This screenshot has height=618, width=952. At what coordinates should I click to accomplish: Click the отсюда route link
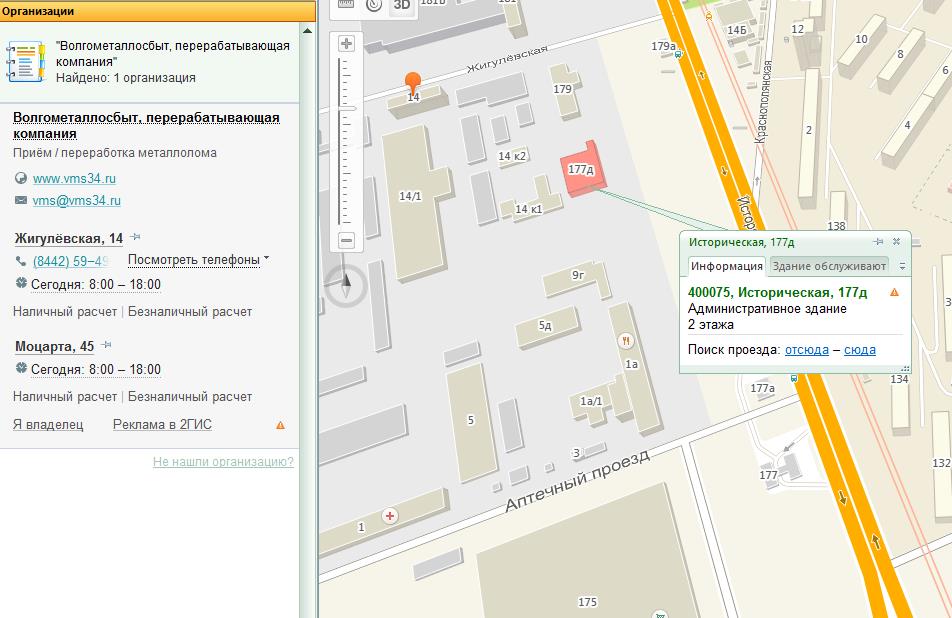tap(806, 349)
